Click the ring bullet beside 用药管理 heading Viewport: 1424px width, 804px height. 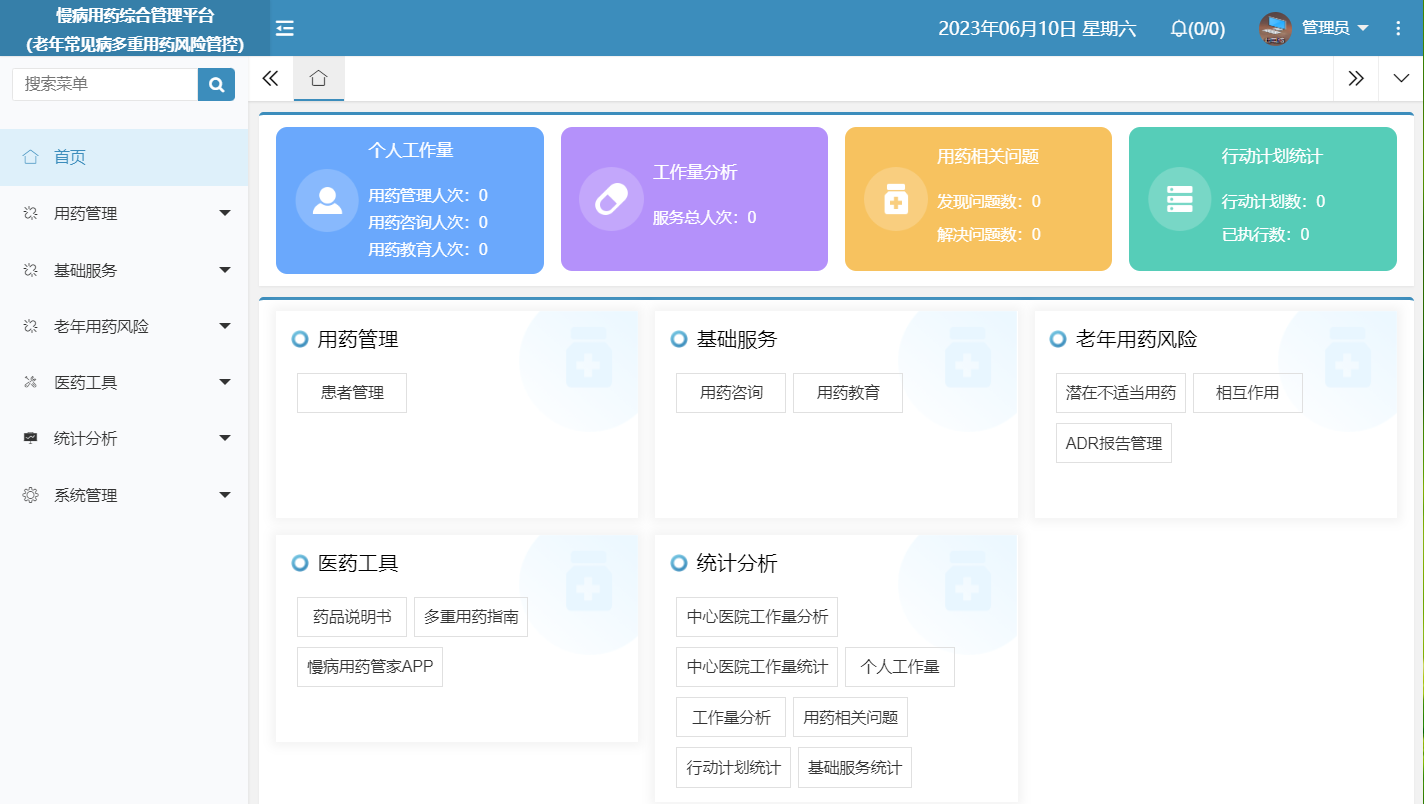click(300, 339)
